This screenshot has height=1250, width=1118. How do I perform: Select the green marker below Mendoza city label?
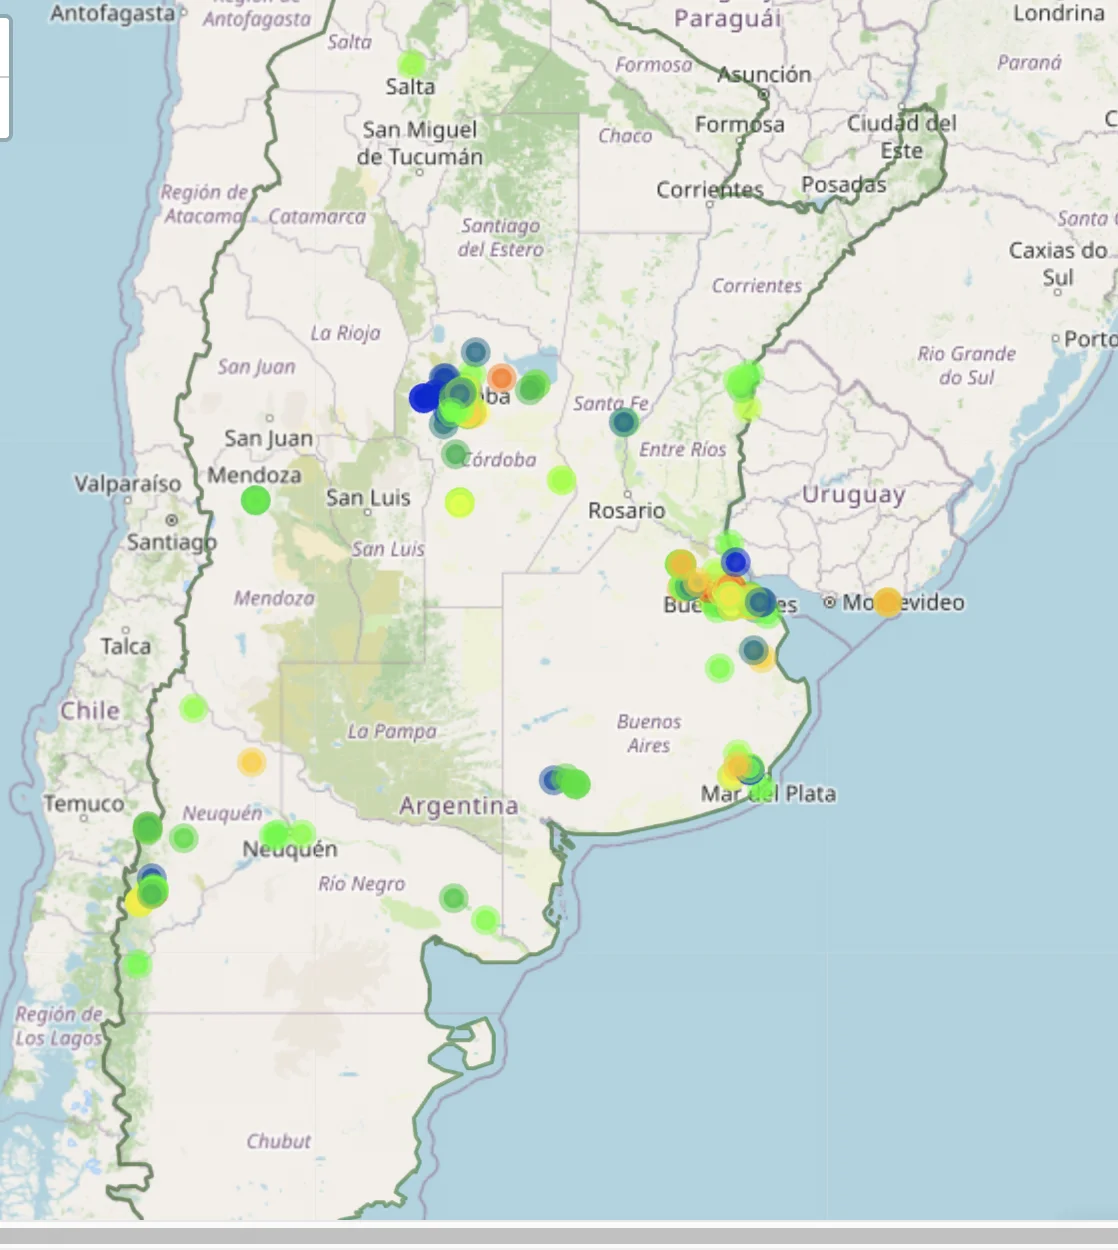pos(256,499)
